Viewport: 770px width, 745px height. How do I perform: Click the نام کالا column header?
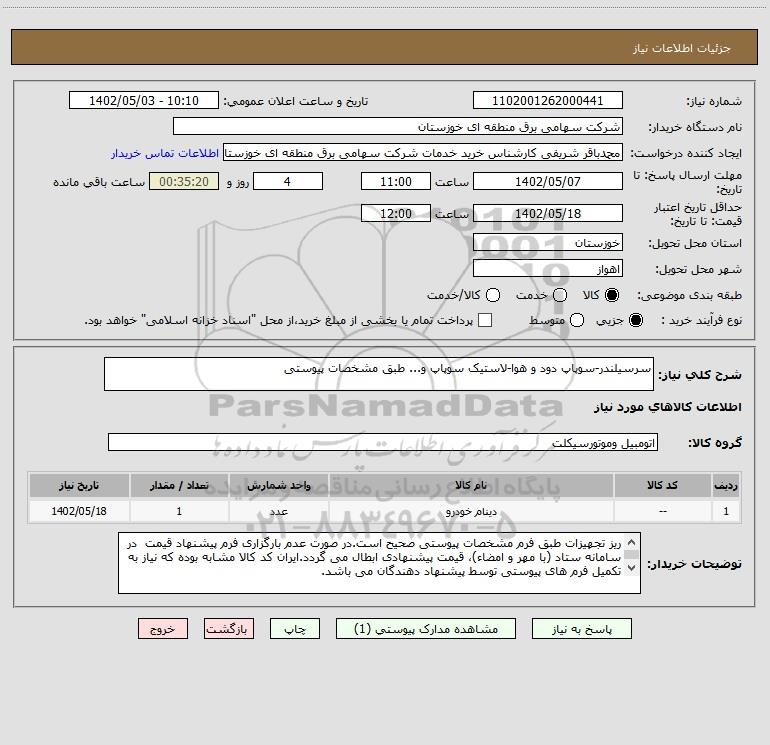tap(471, 485)
